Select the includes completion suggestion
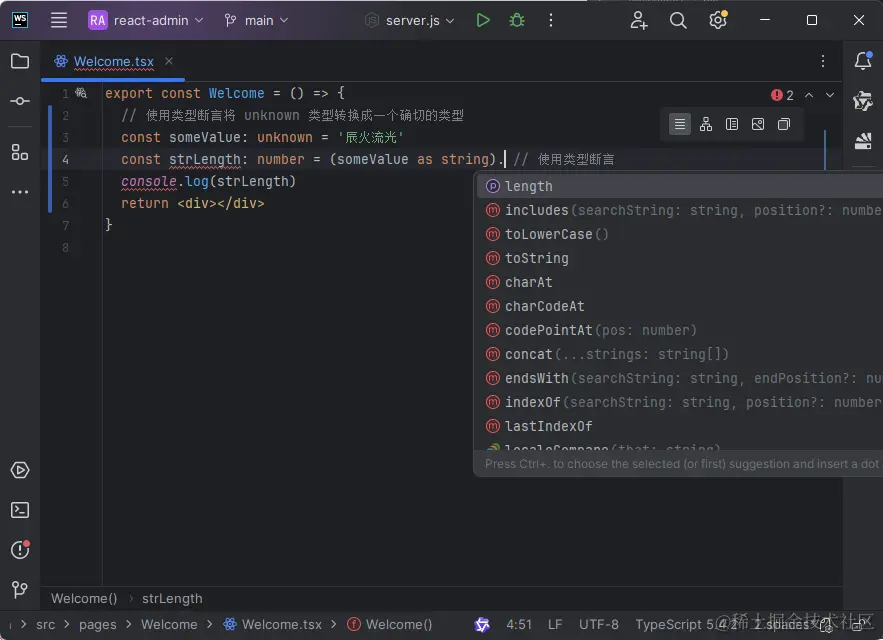 pyautogui.click(x=680, y=210)
